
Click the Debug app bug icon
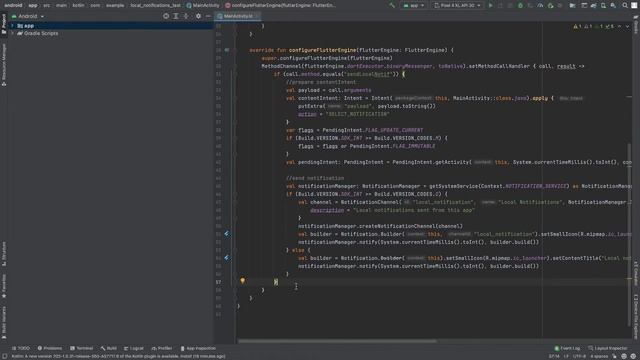coord(520,5)
